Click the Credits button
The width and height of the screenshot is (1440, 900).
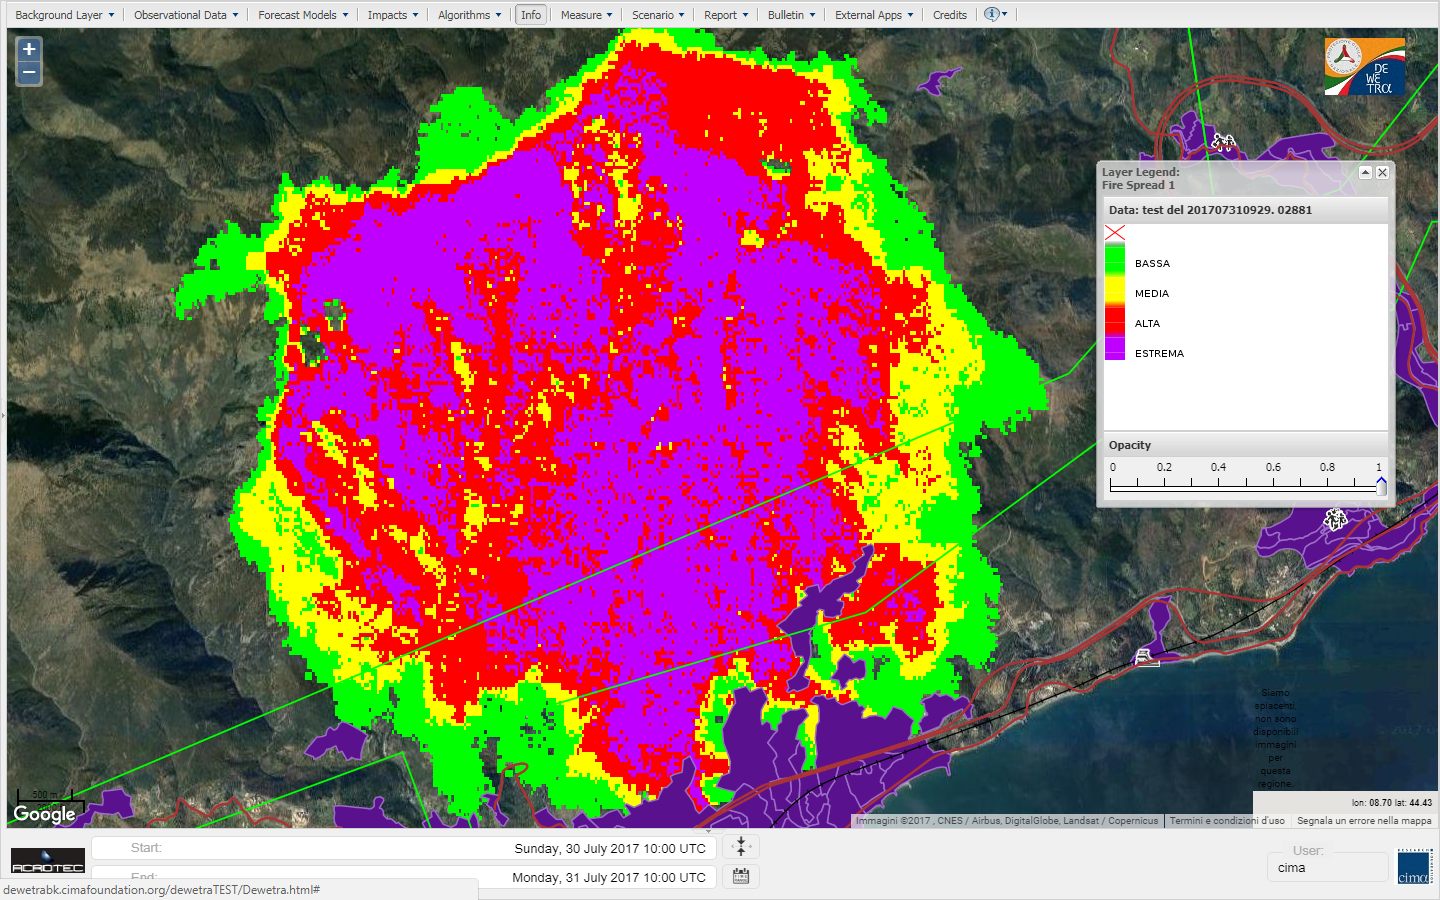pos(949,15)
